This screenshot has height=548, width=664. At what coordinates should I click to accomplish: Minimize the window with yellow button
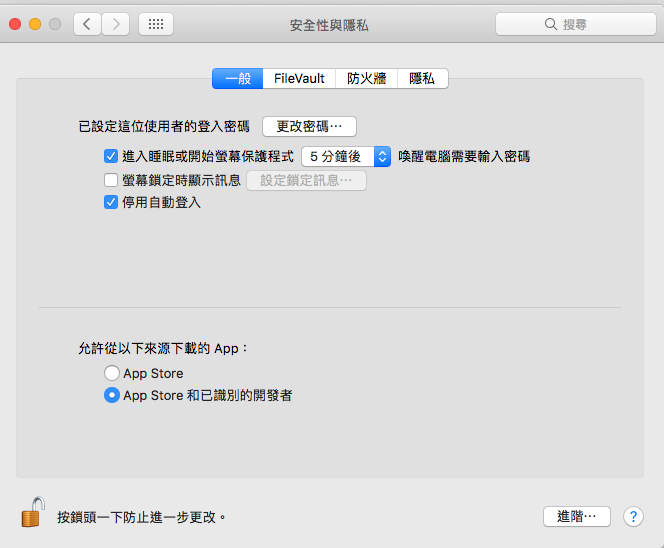(35, 24)
